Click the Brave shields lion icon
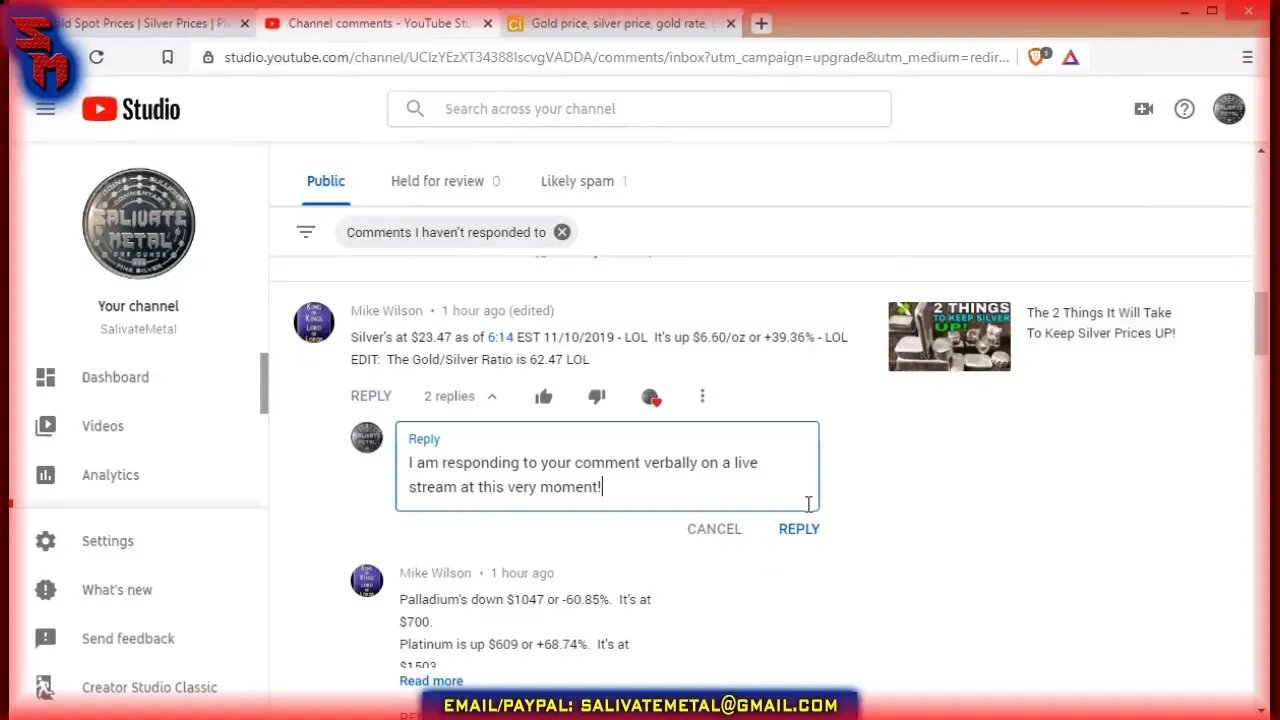 [1036, 57]
